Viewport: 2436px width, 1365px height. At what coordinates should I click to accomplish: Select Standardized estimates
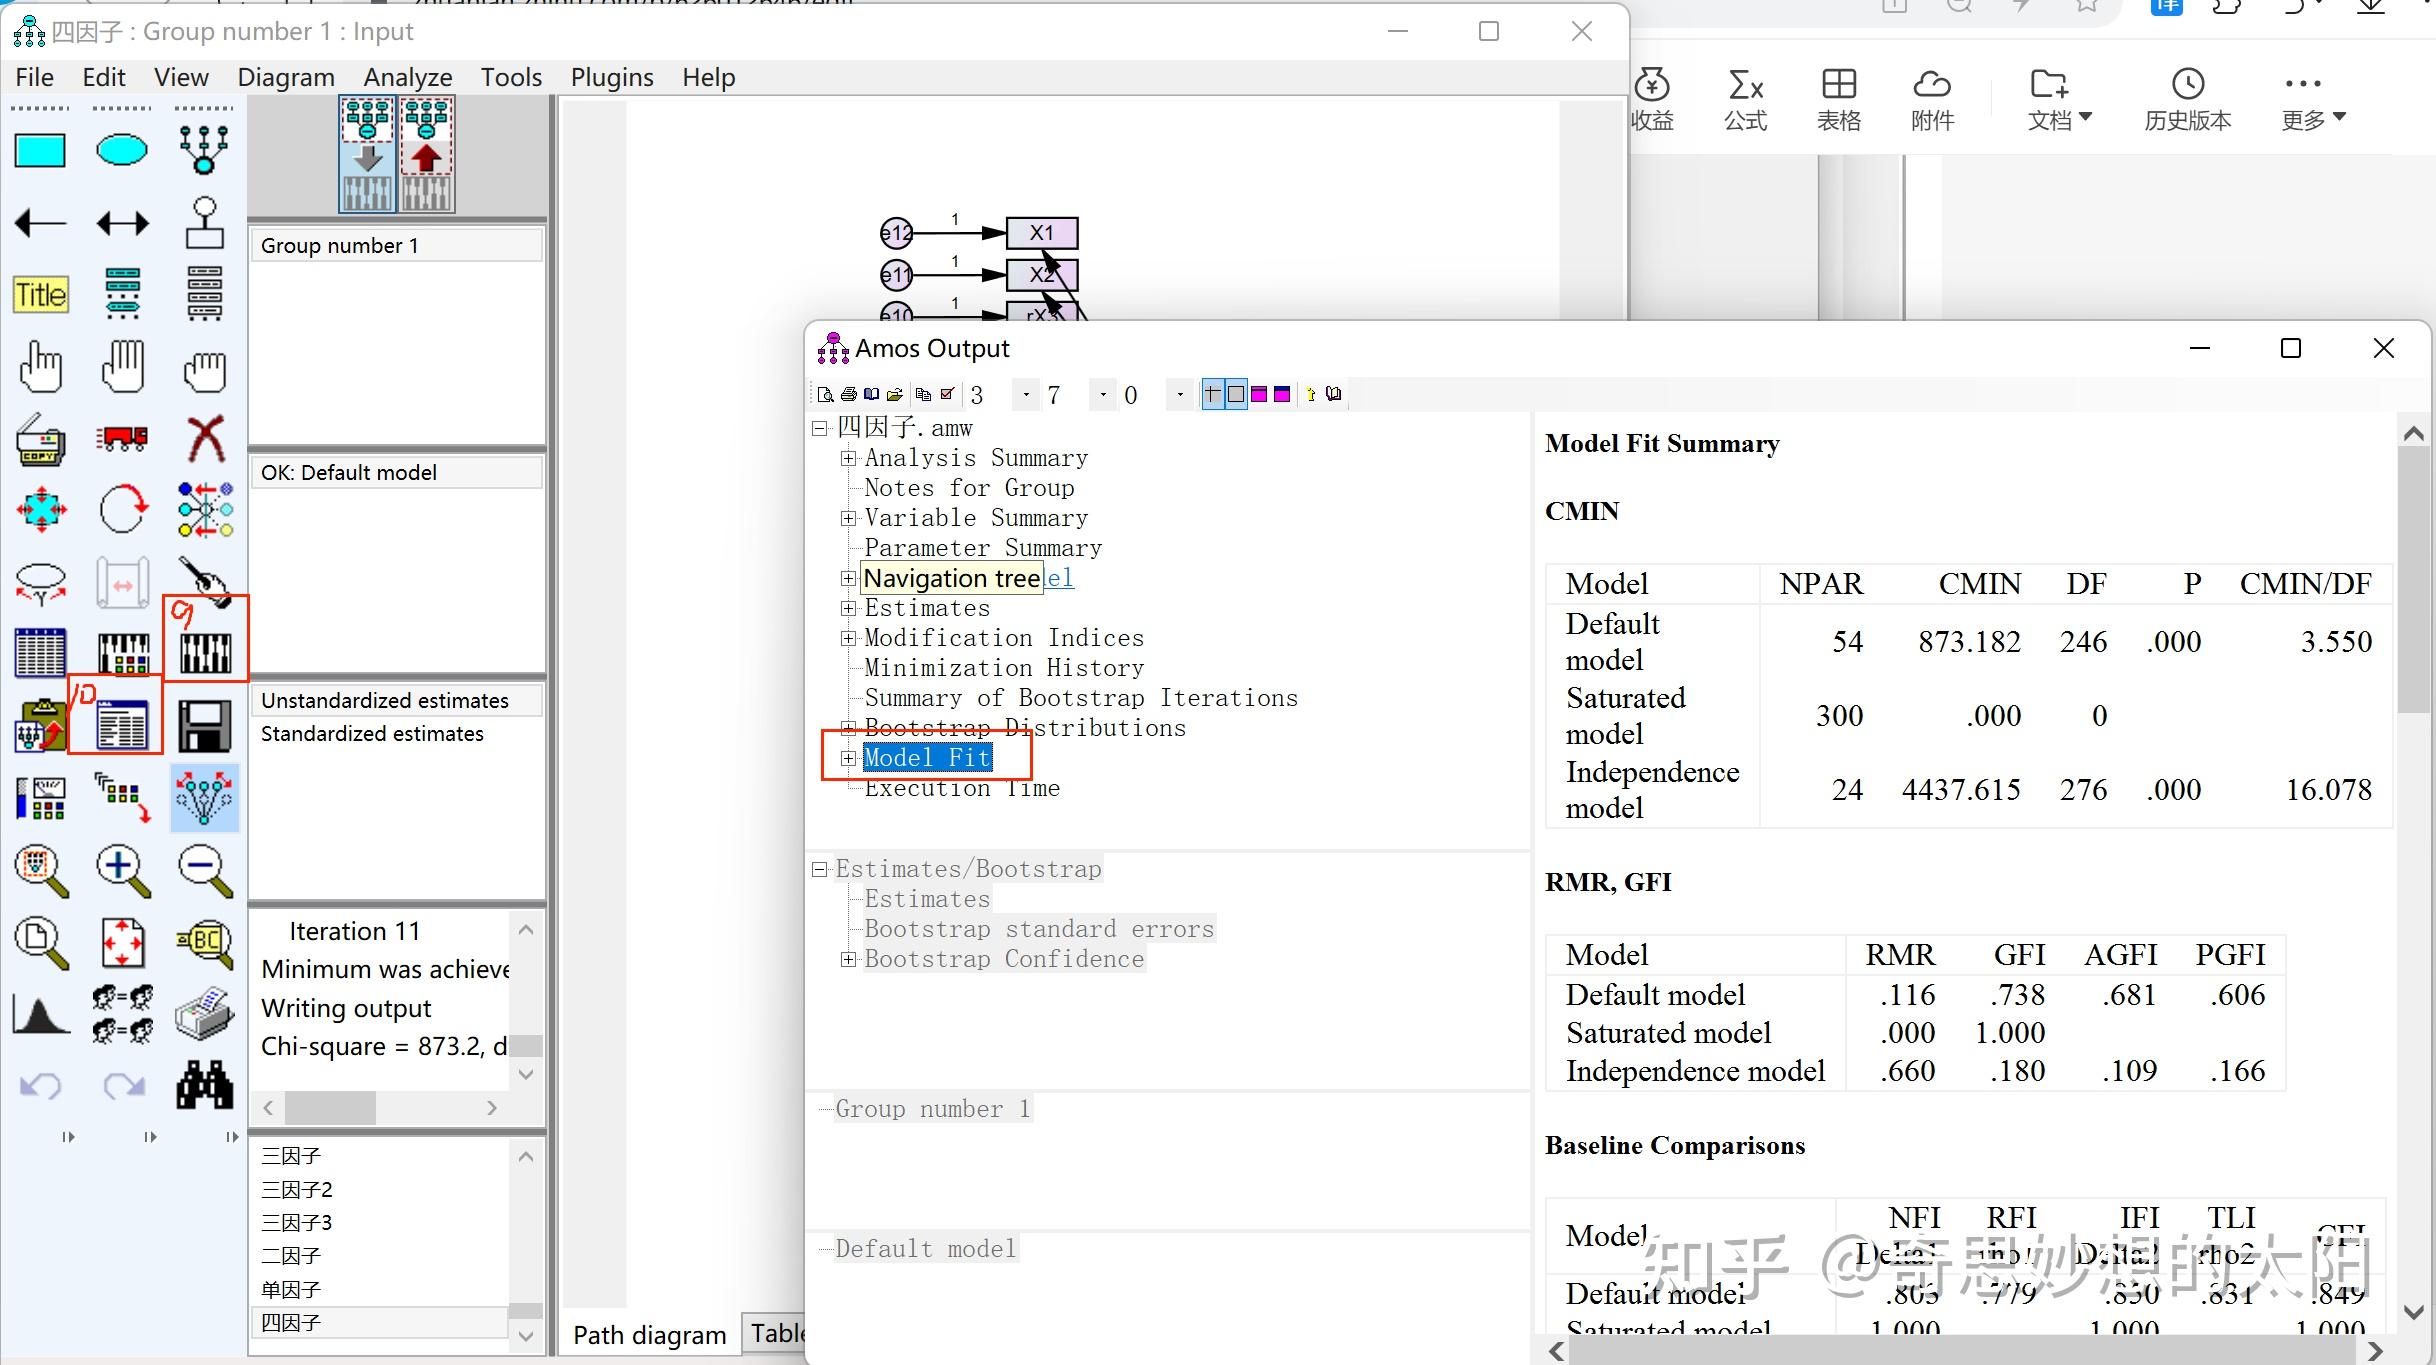coord(372,734)
